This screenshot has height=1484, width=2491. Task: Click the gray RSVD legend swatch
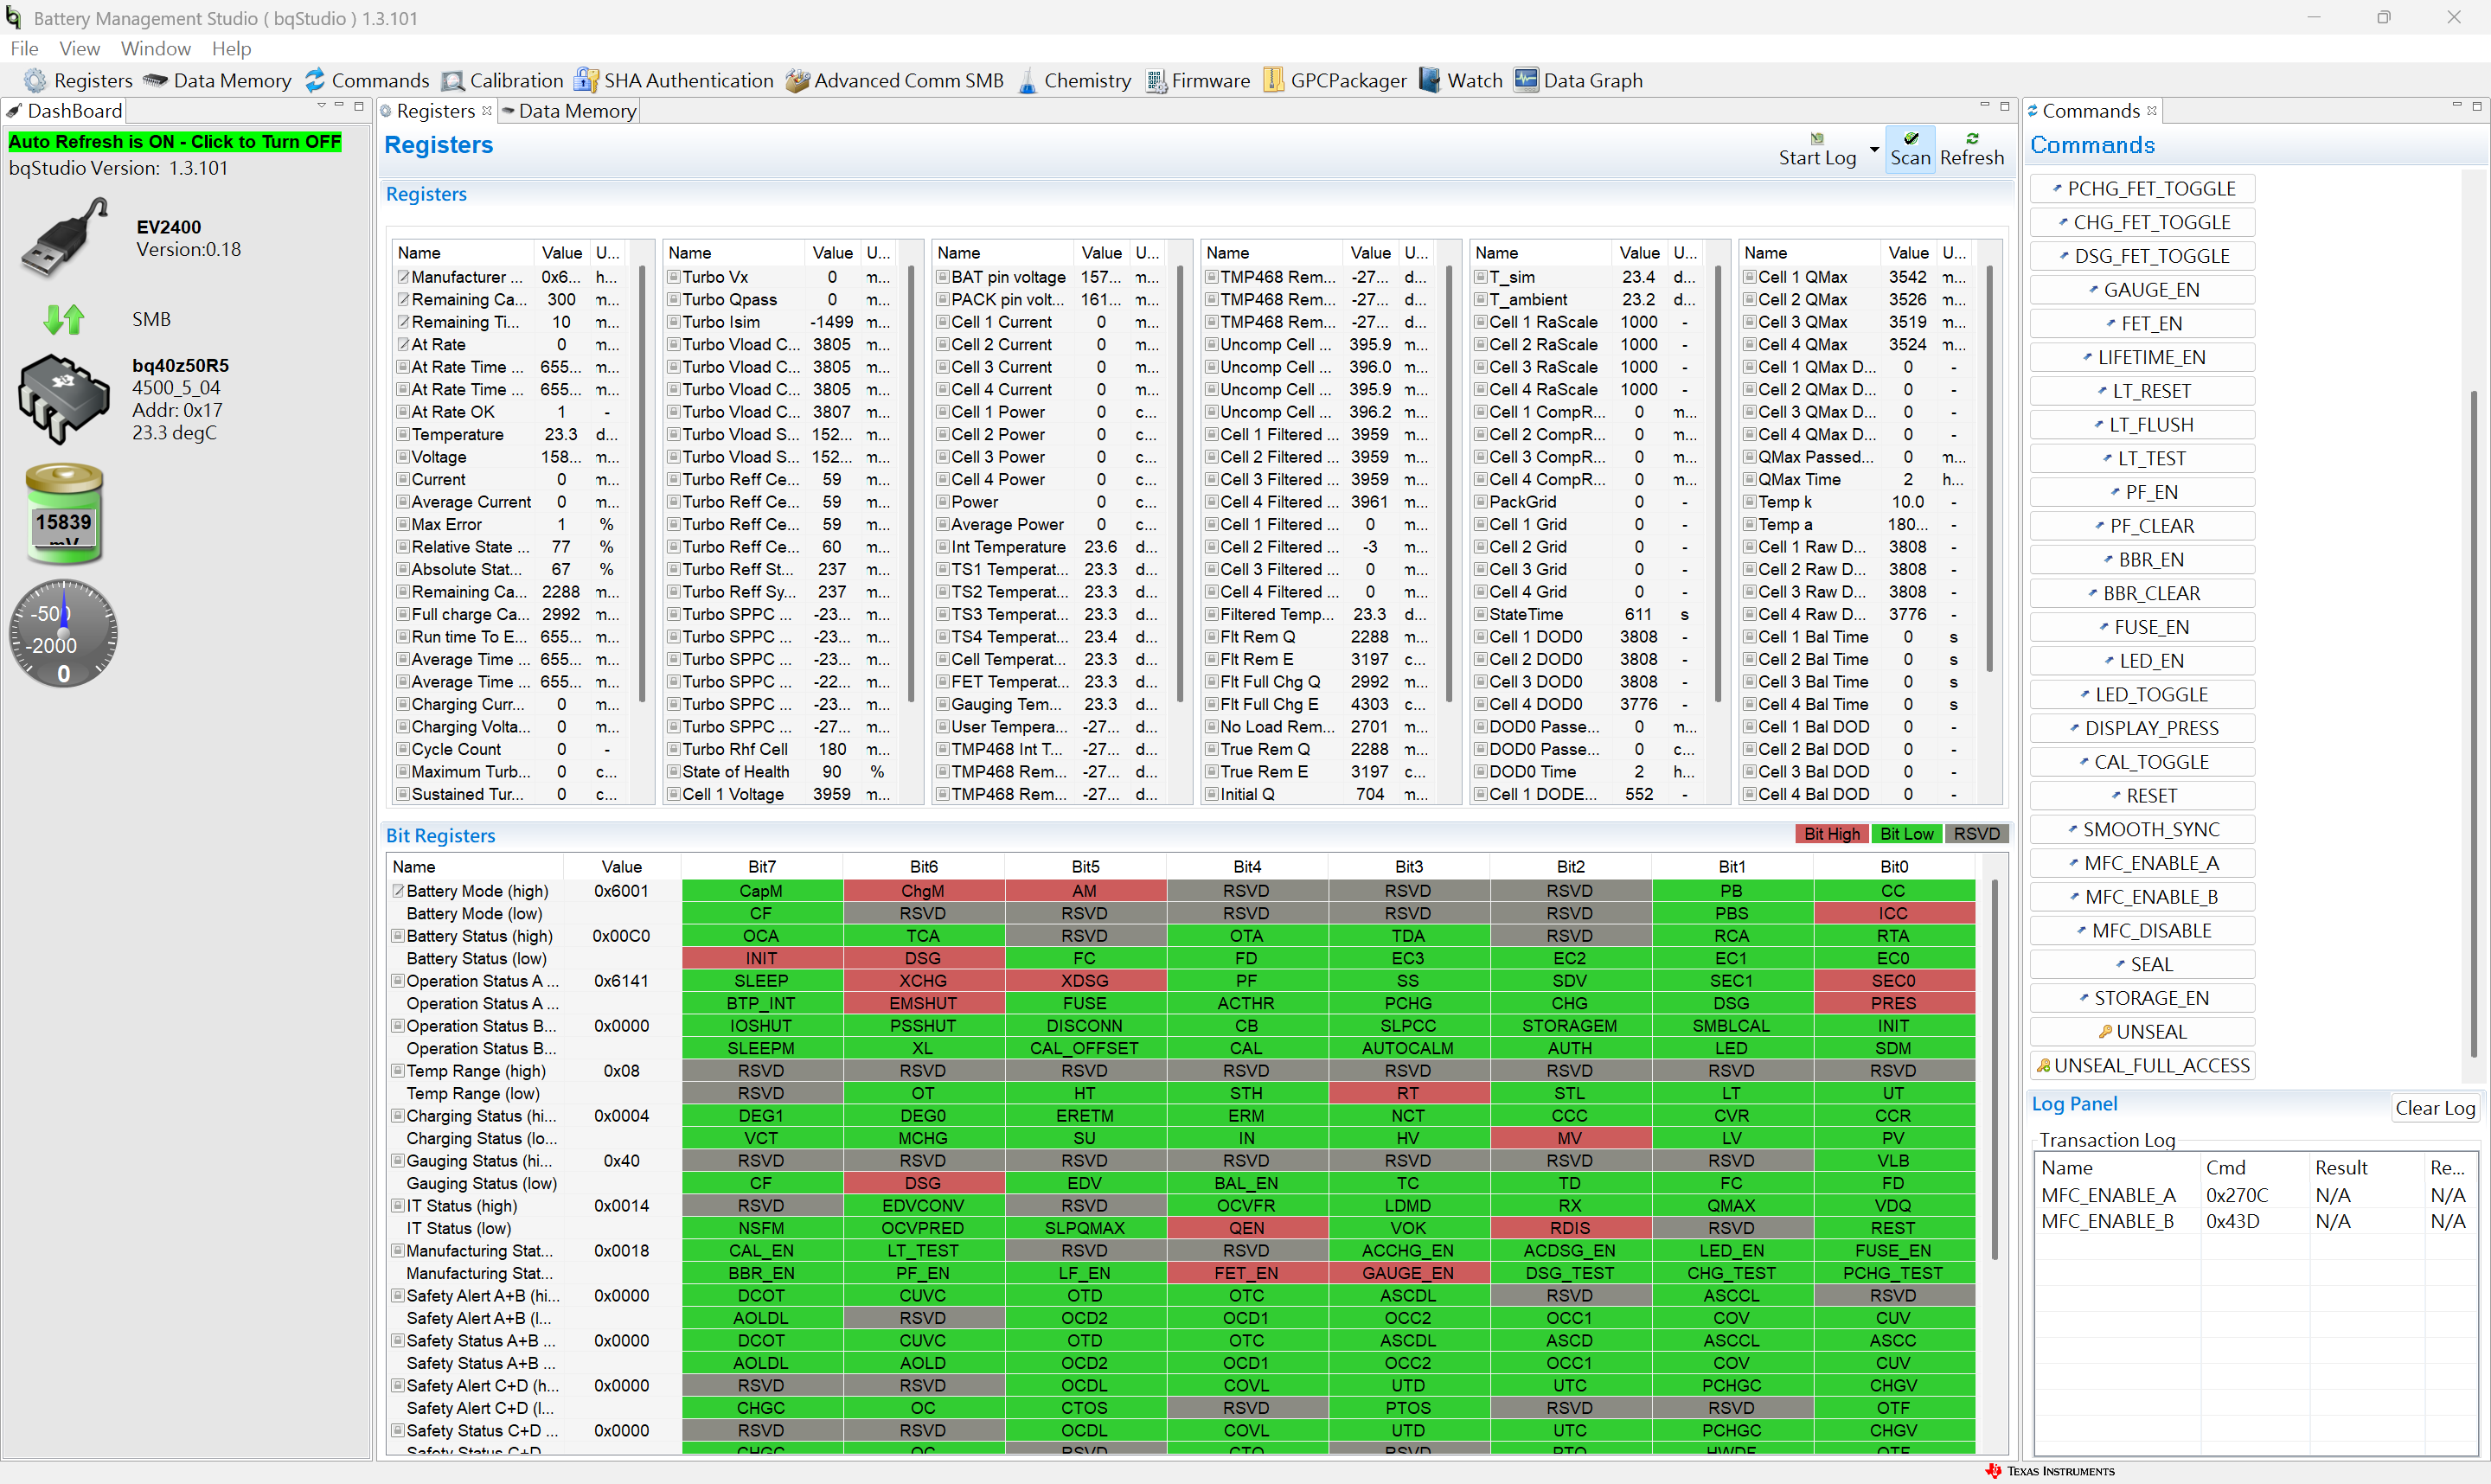(x=1976, y=834)
